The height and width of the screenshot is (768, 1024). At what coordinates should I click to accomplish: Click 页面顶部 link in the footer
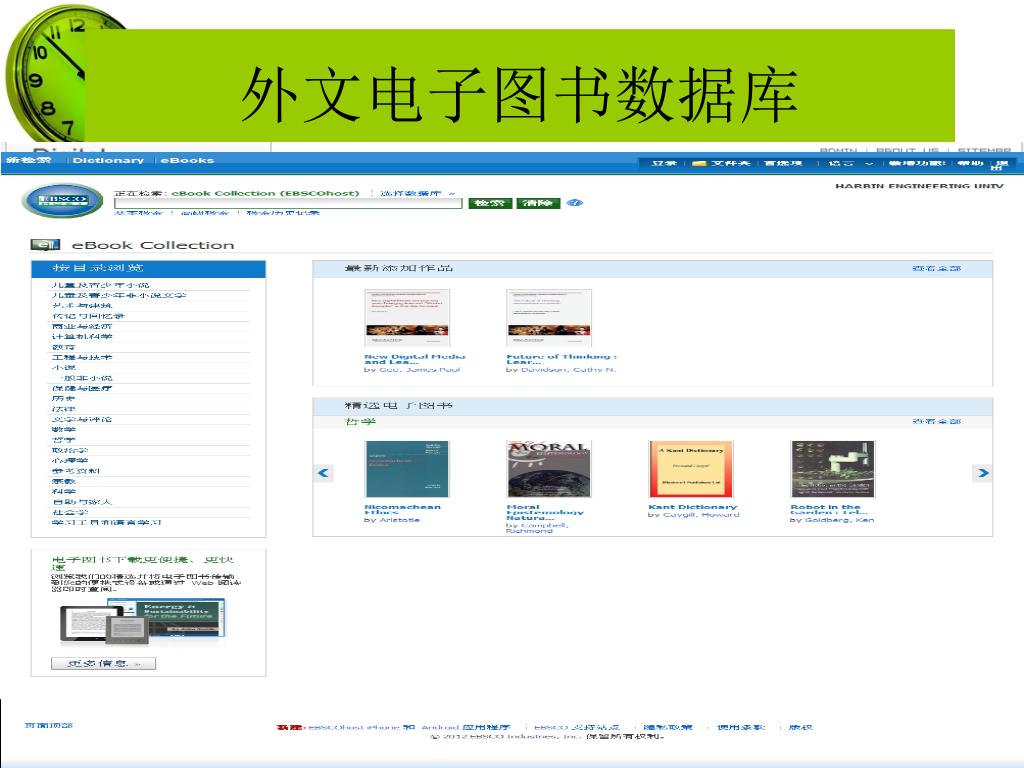[49, 726]
